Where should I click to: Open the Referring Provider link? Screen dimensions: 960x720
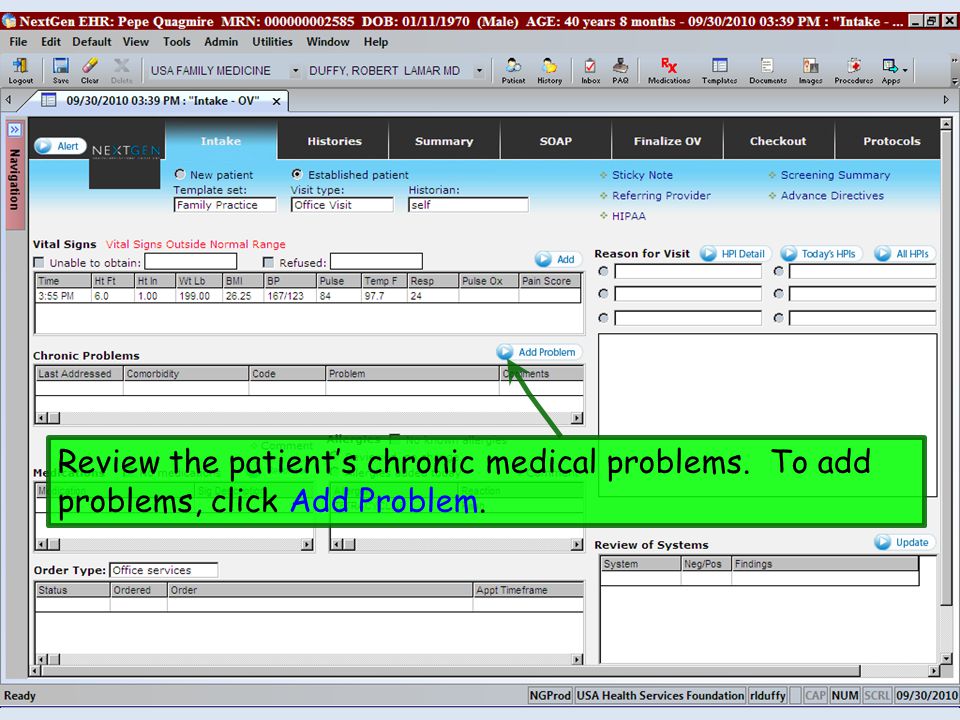click(x=661, y=195)
